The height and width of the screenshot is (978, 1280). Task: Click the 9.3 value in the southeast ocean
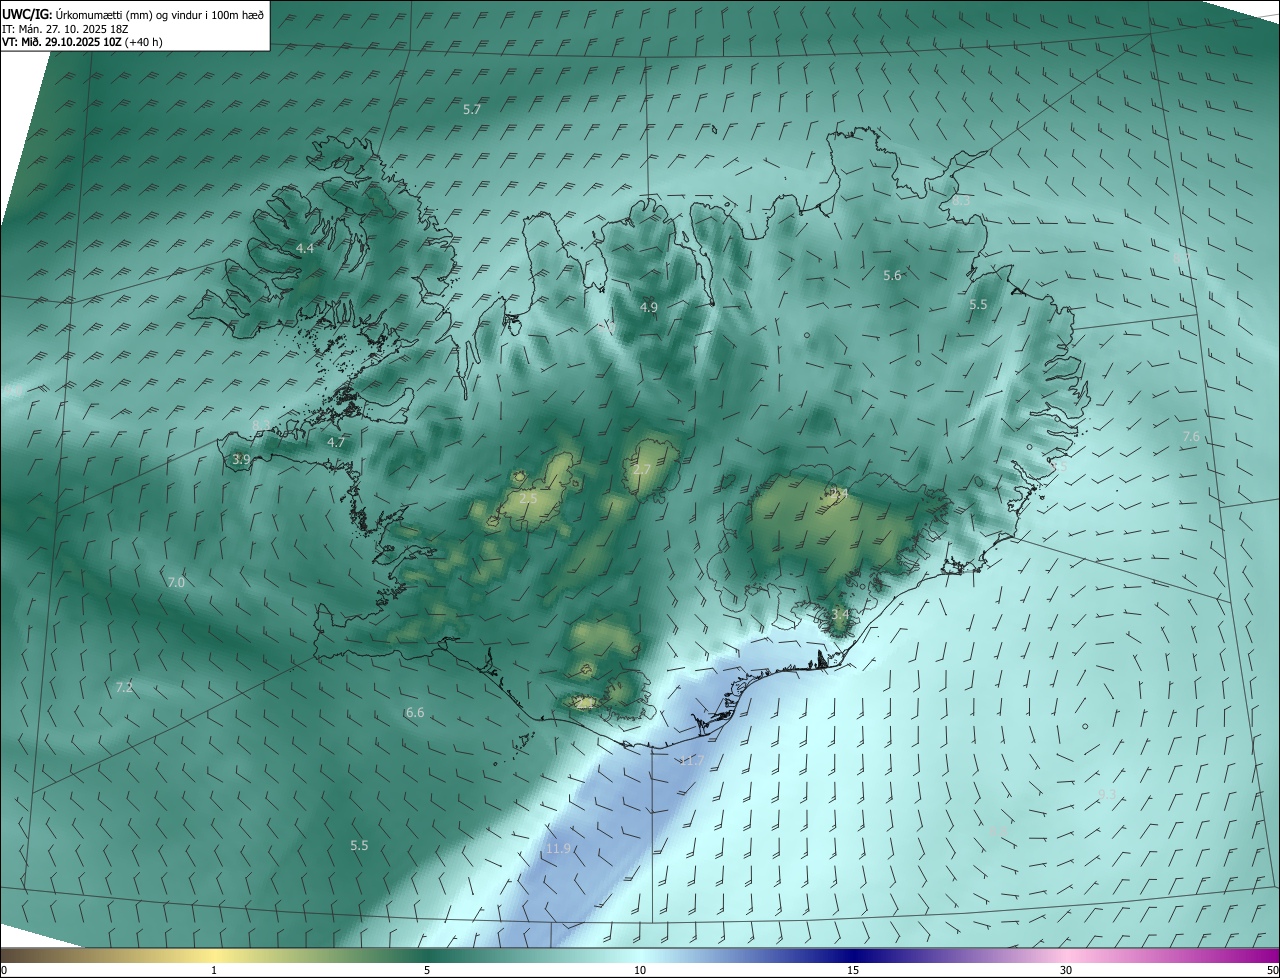point(1107,794)
